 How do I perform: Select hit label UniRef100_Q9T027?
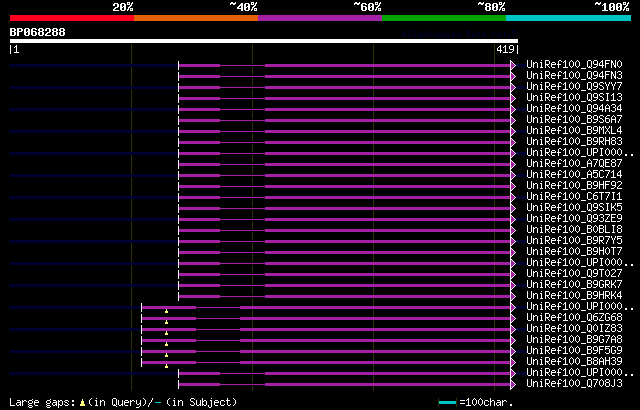[574, 274]
